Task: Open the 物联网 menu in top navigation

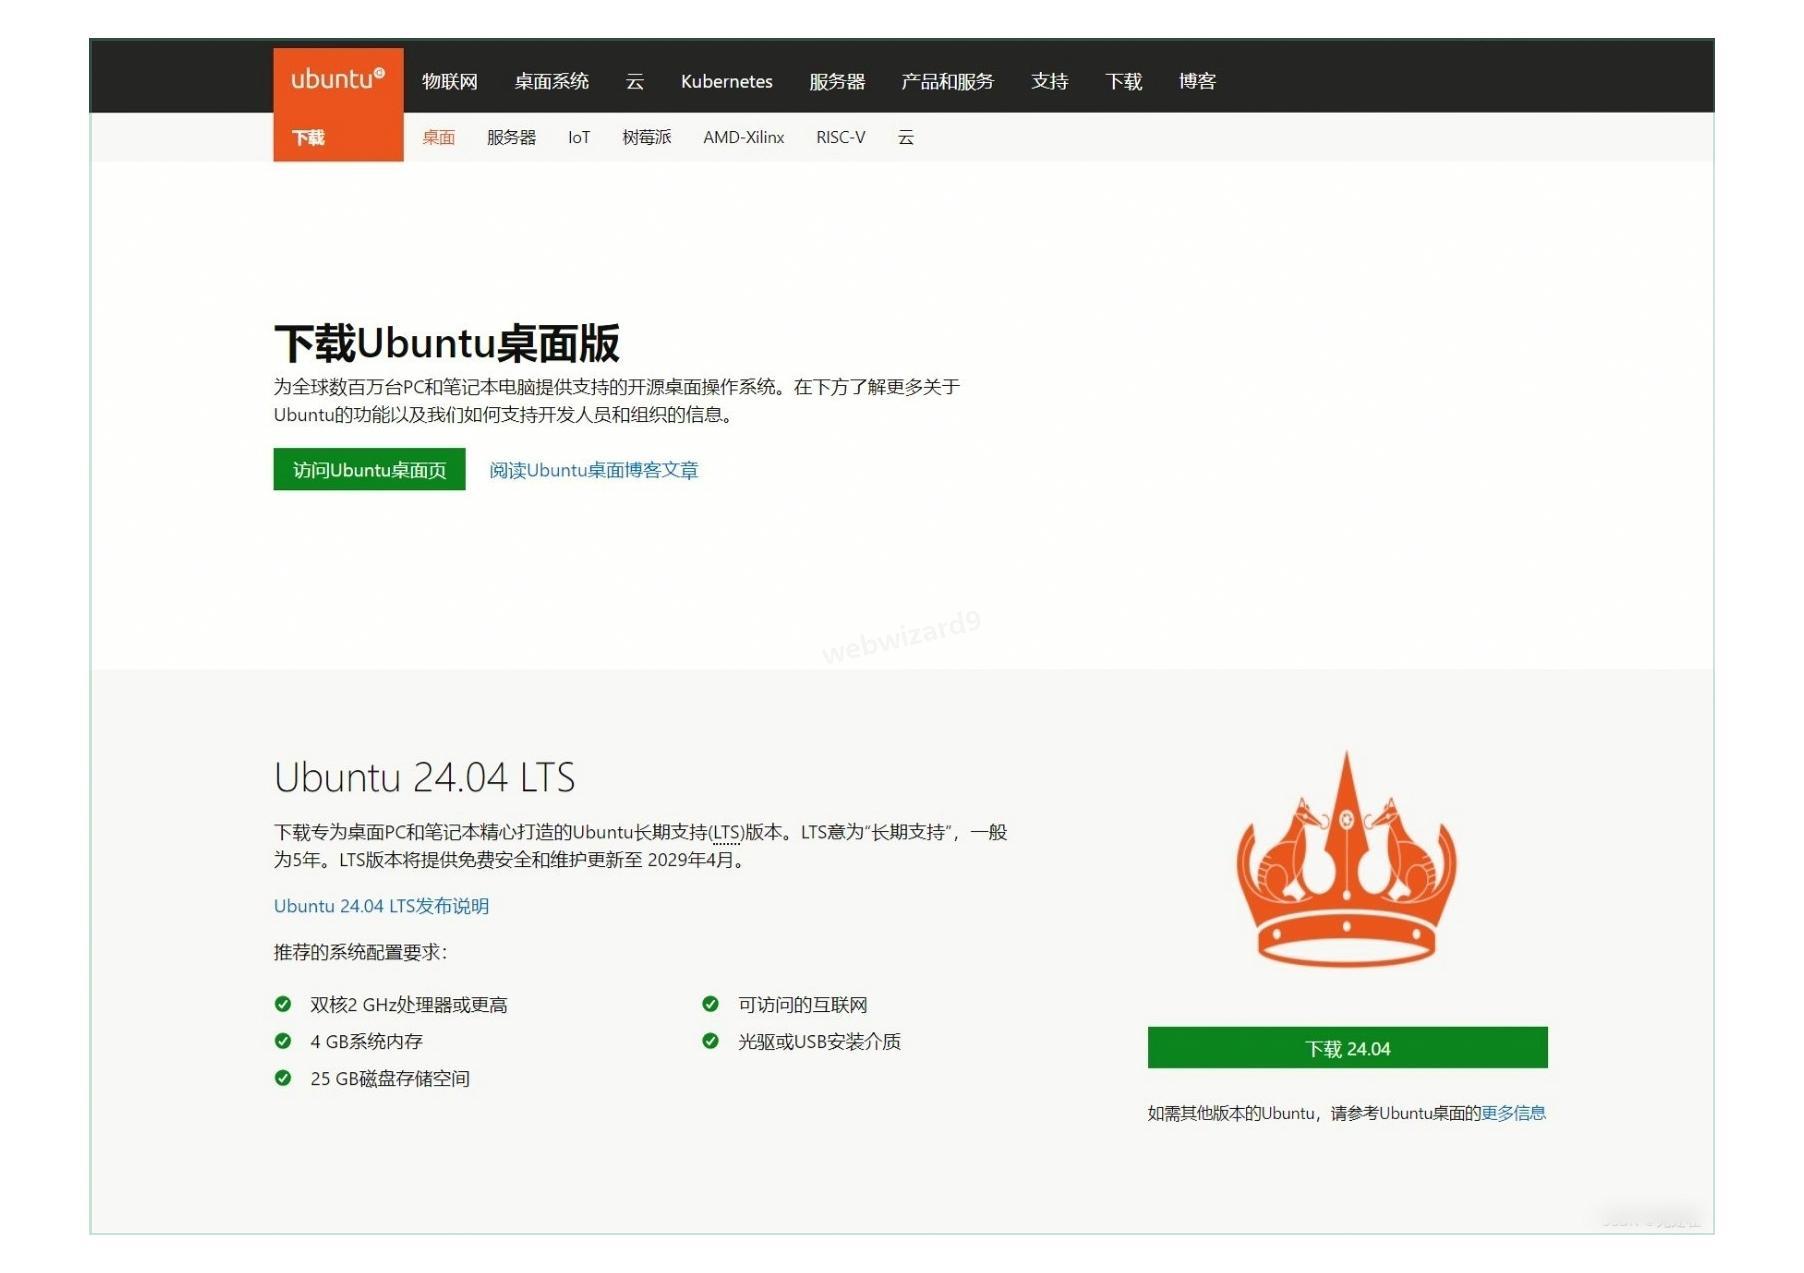Action: point(450,81)
